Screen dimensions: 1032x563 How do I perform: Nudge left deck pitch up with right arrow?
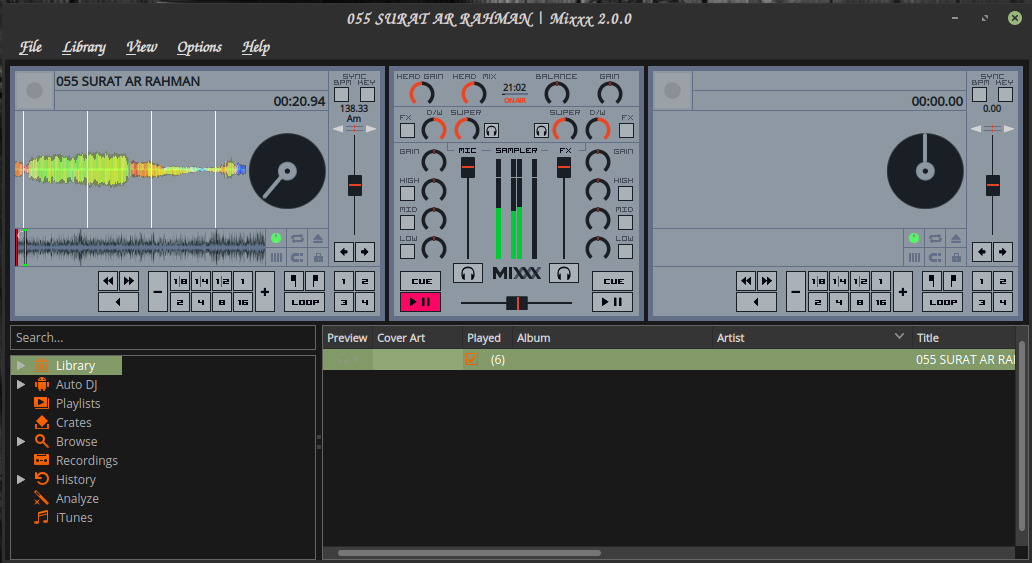point(365,252)
